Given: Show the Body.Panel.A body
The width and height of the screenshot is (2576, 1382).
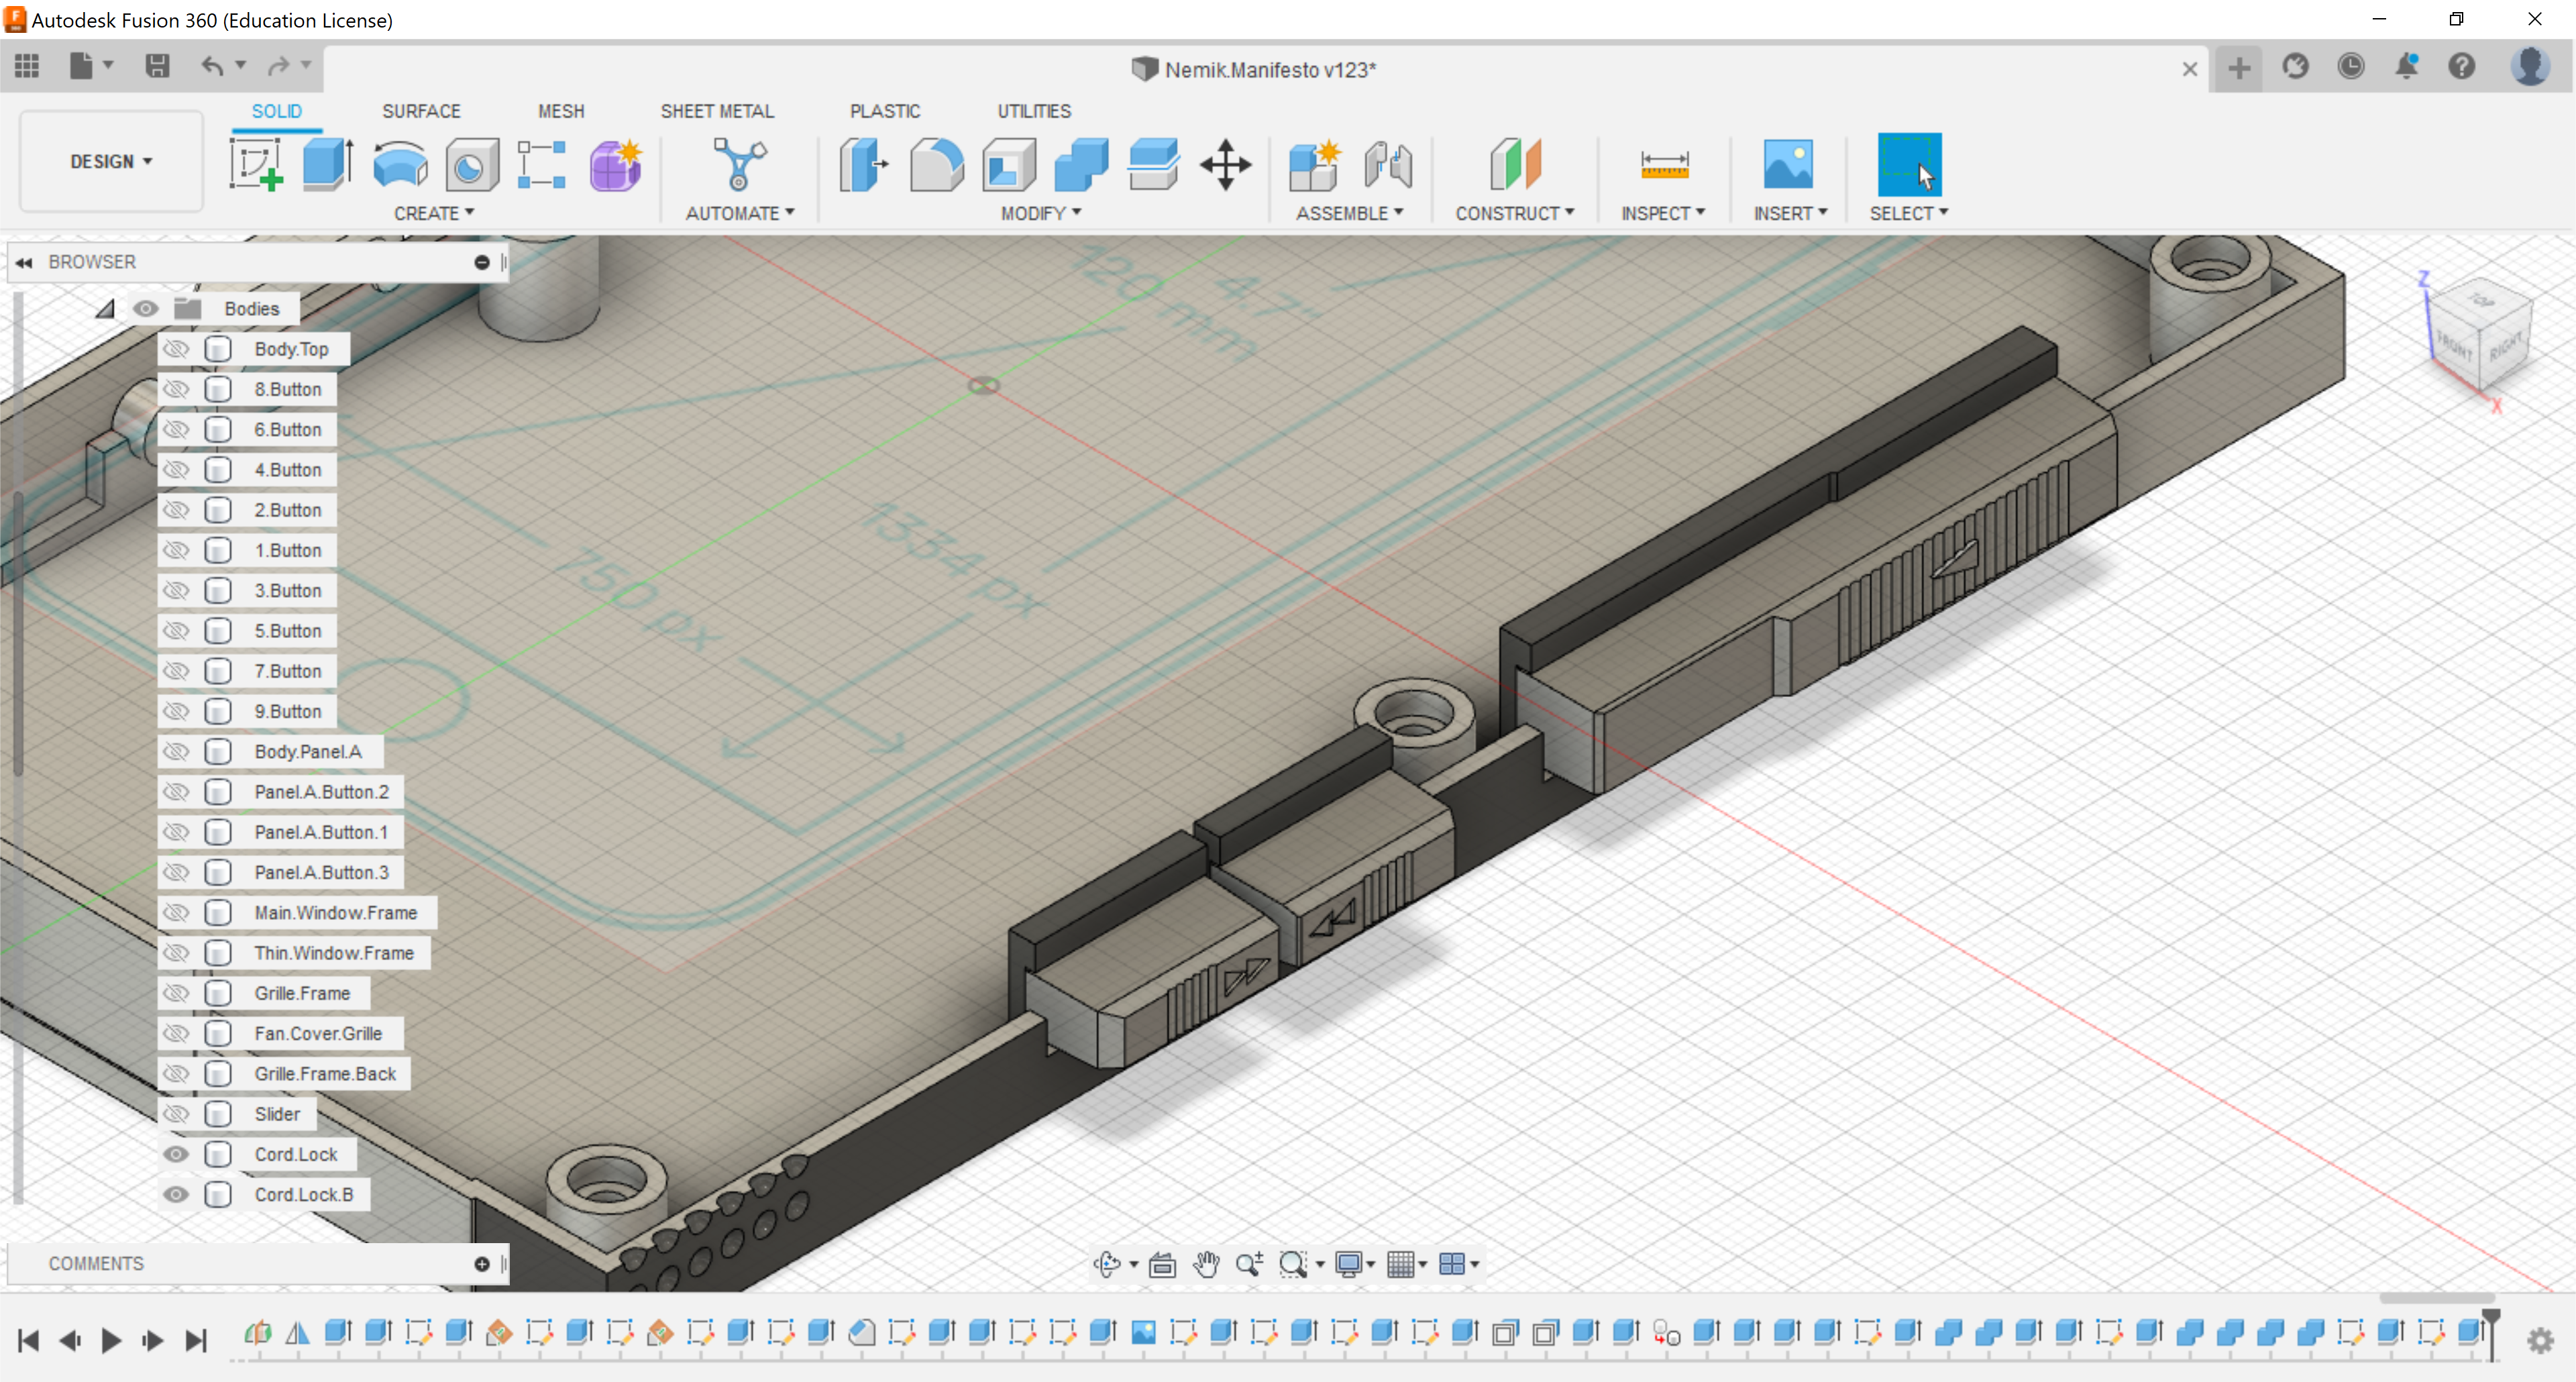Looking at the screenshot, I should [x=176, y=752].
